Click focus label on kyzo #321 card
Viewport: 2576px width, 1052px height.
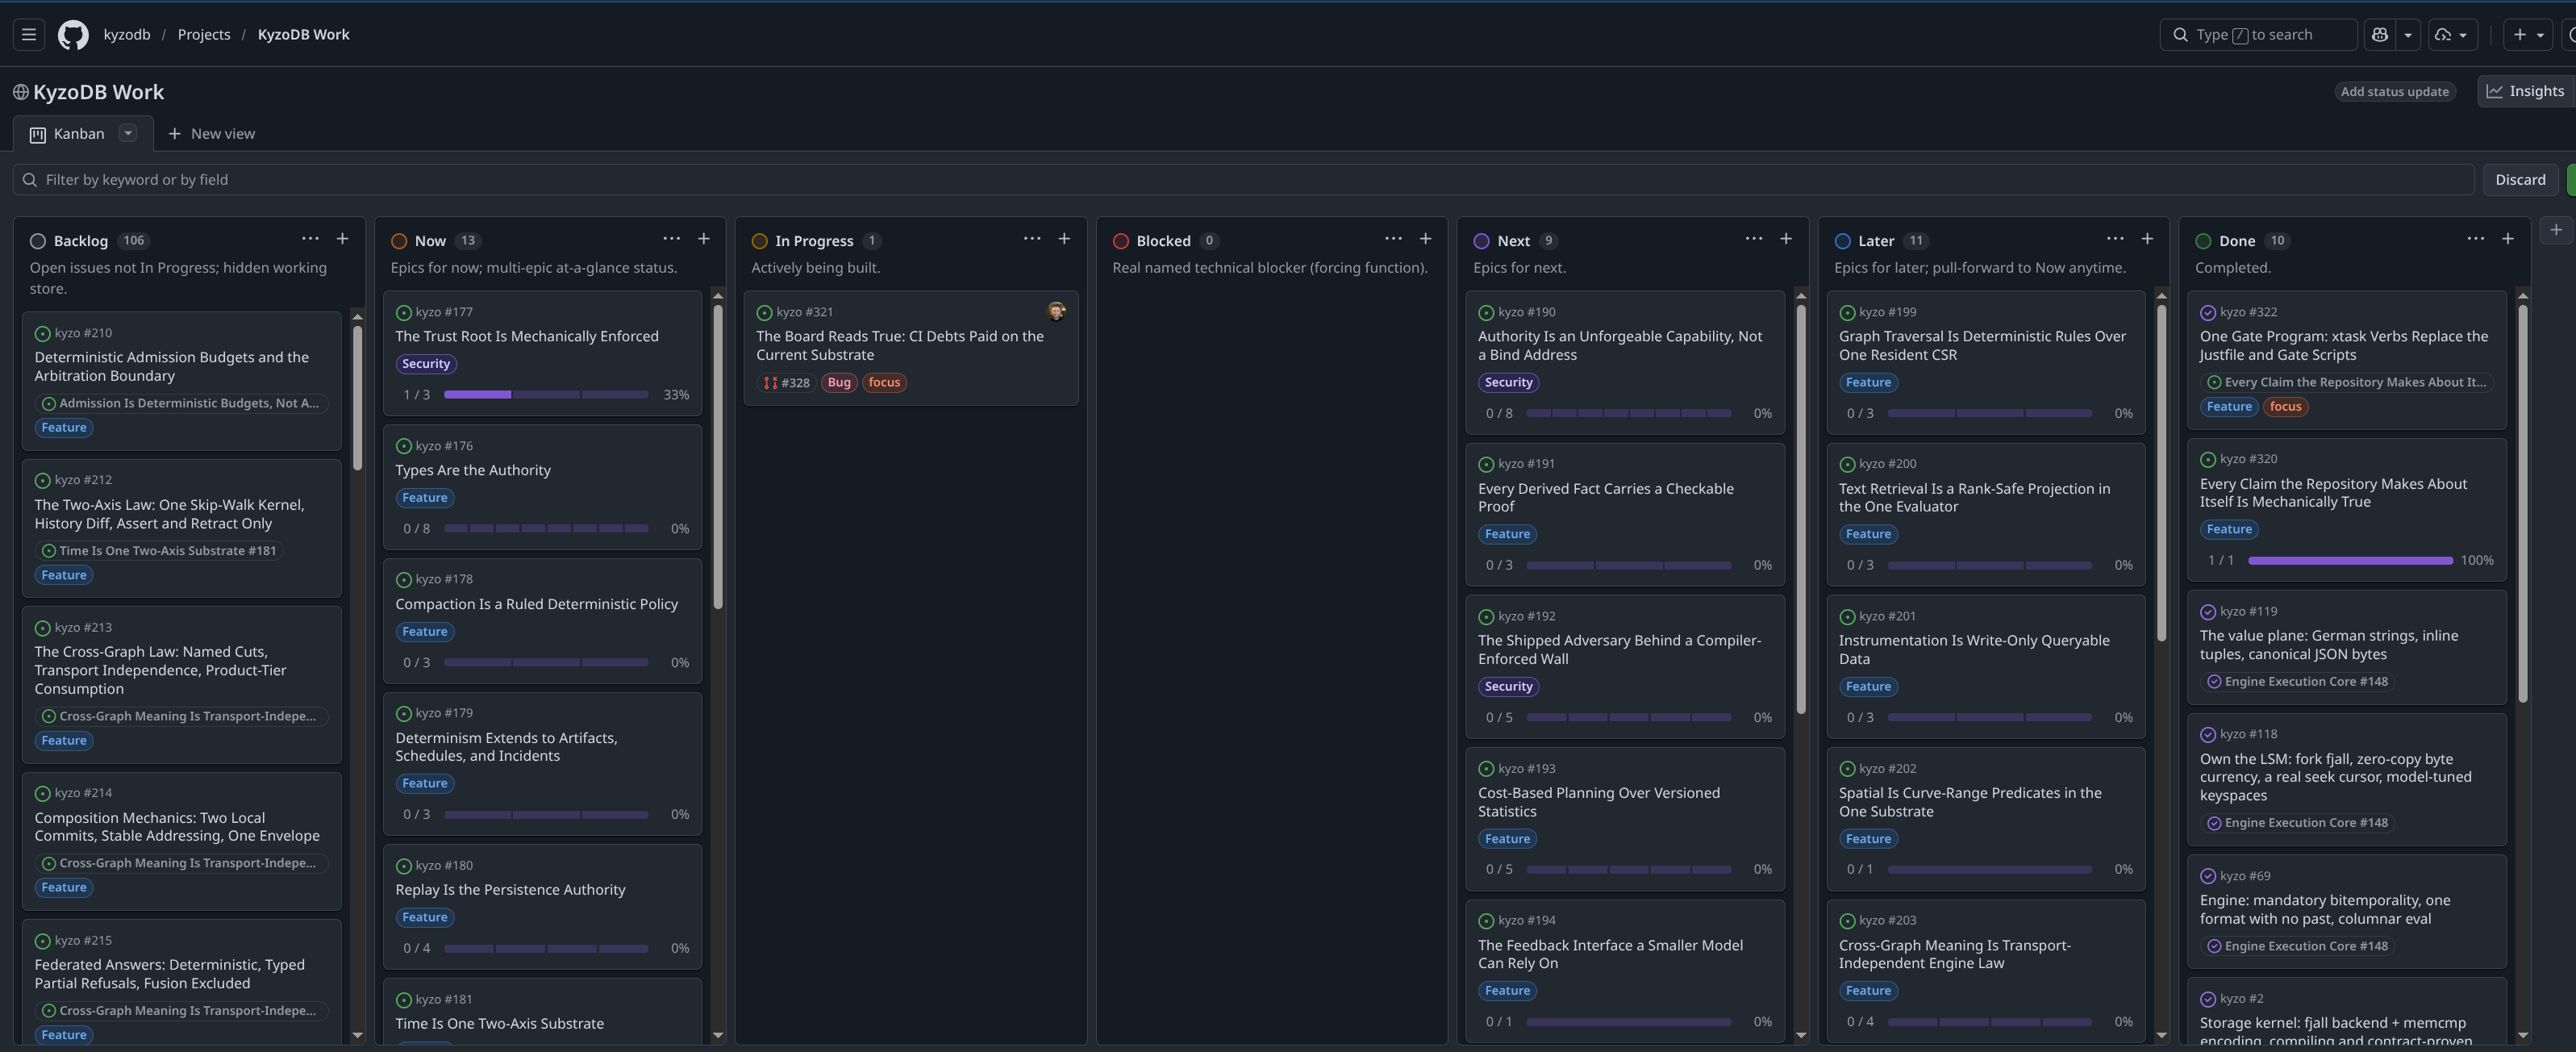[x=884, y=383]
